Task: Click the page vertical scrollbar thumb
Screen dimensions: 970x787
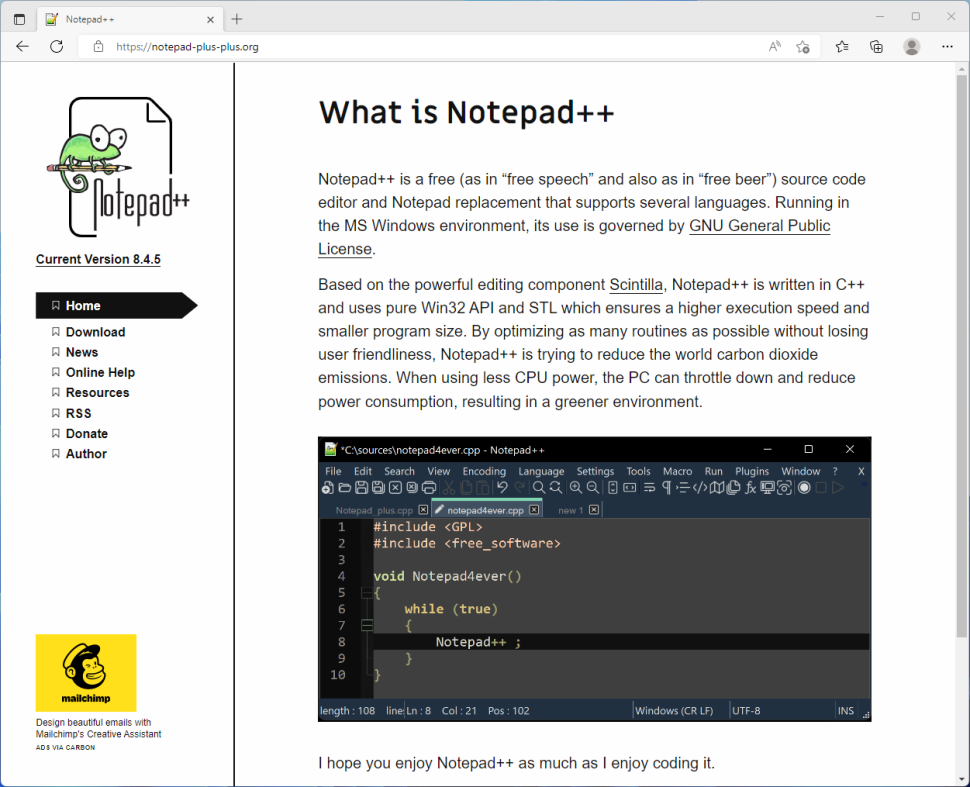Action: [x=961, y=356]
